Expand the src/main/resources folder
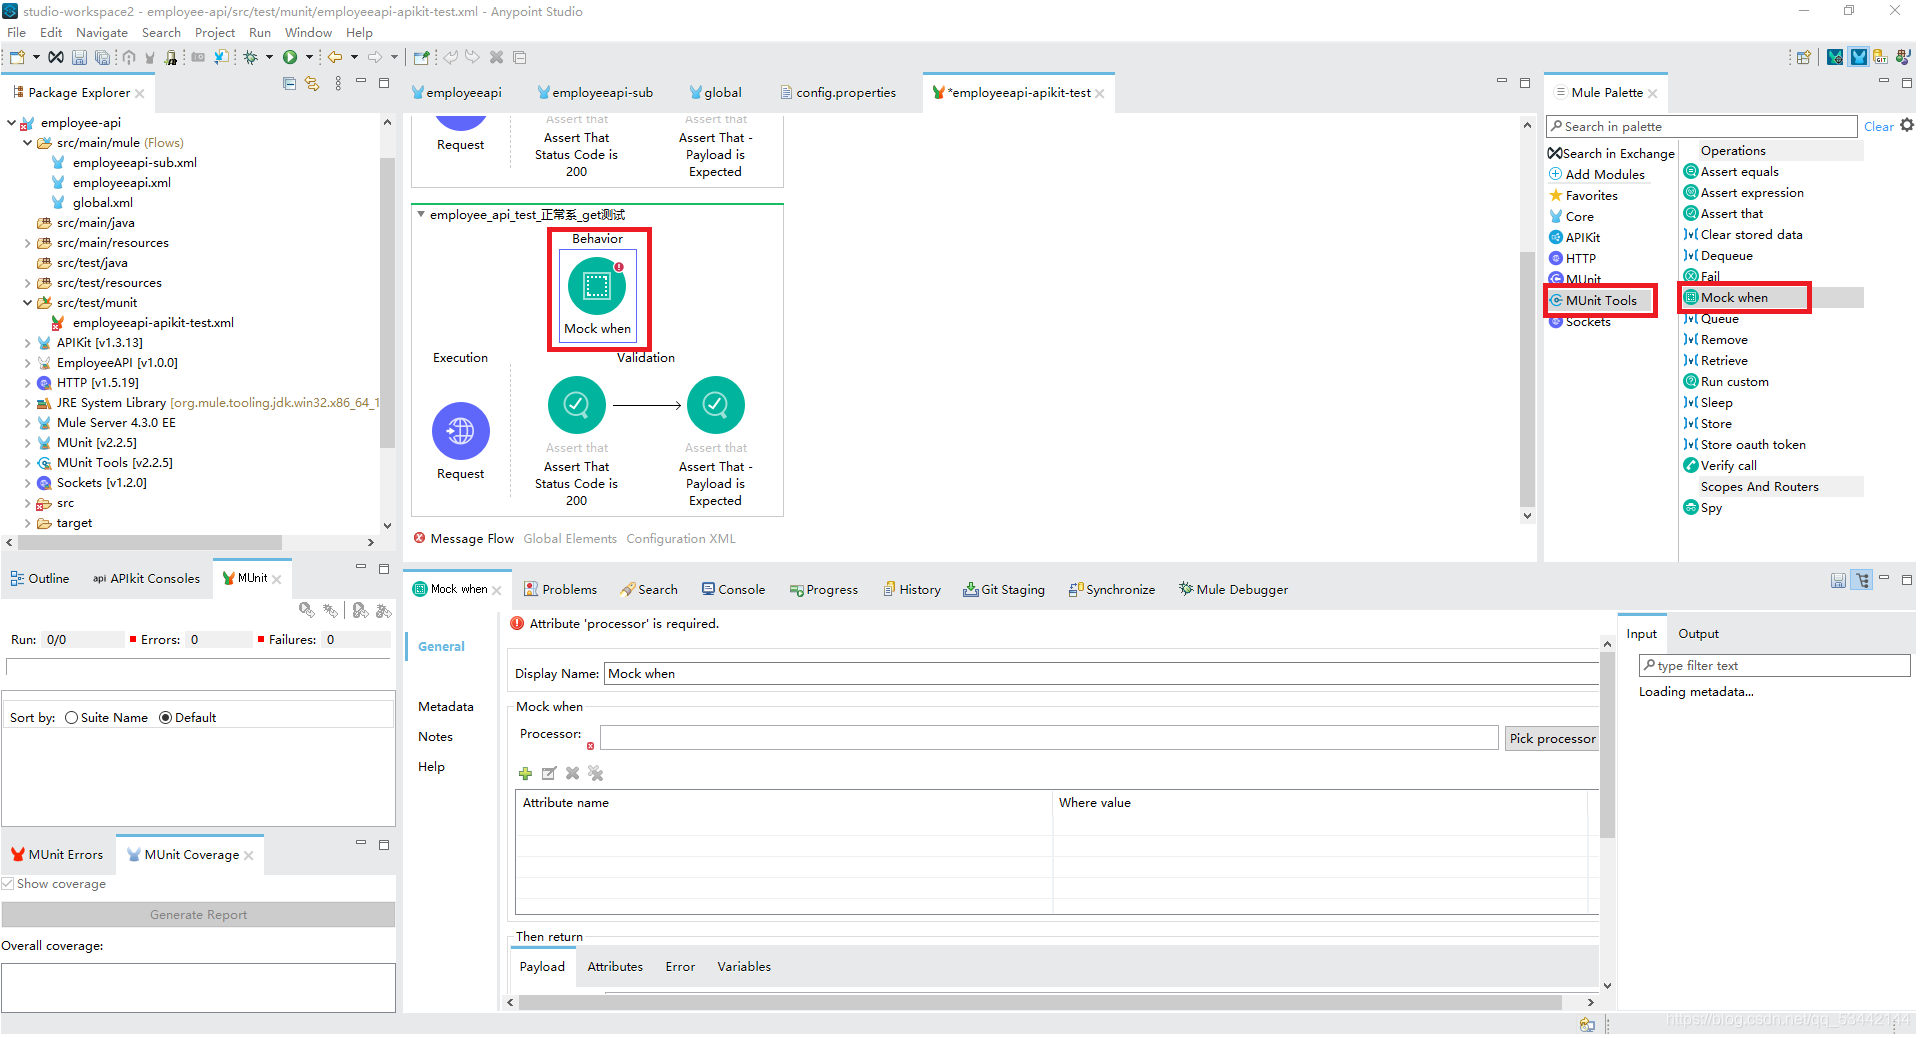 click(28, 243)
